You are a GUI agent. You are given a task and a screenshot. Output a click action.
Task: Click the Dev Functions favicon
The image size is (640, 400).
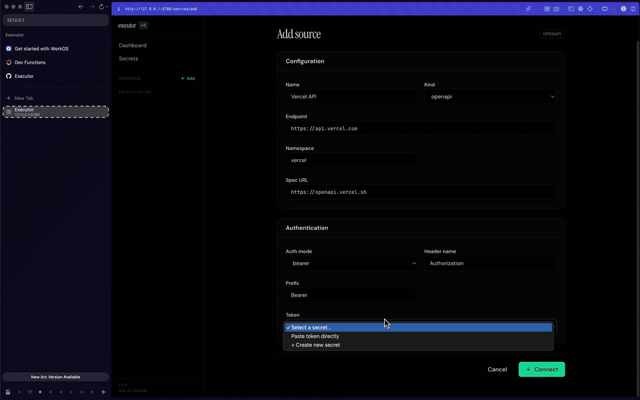(x=9, y=62)
